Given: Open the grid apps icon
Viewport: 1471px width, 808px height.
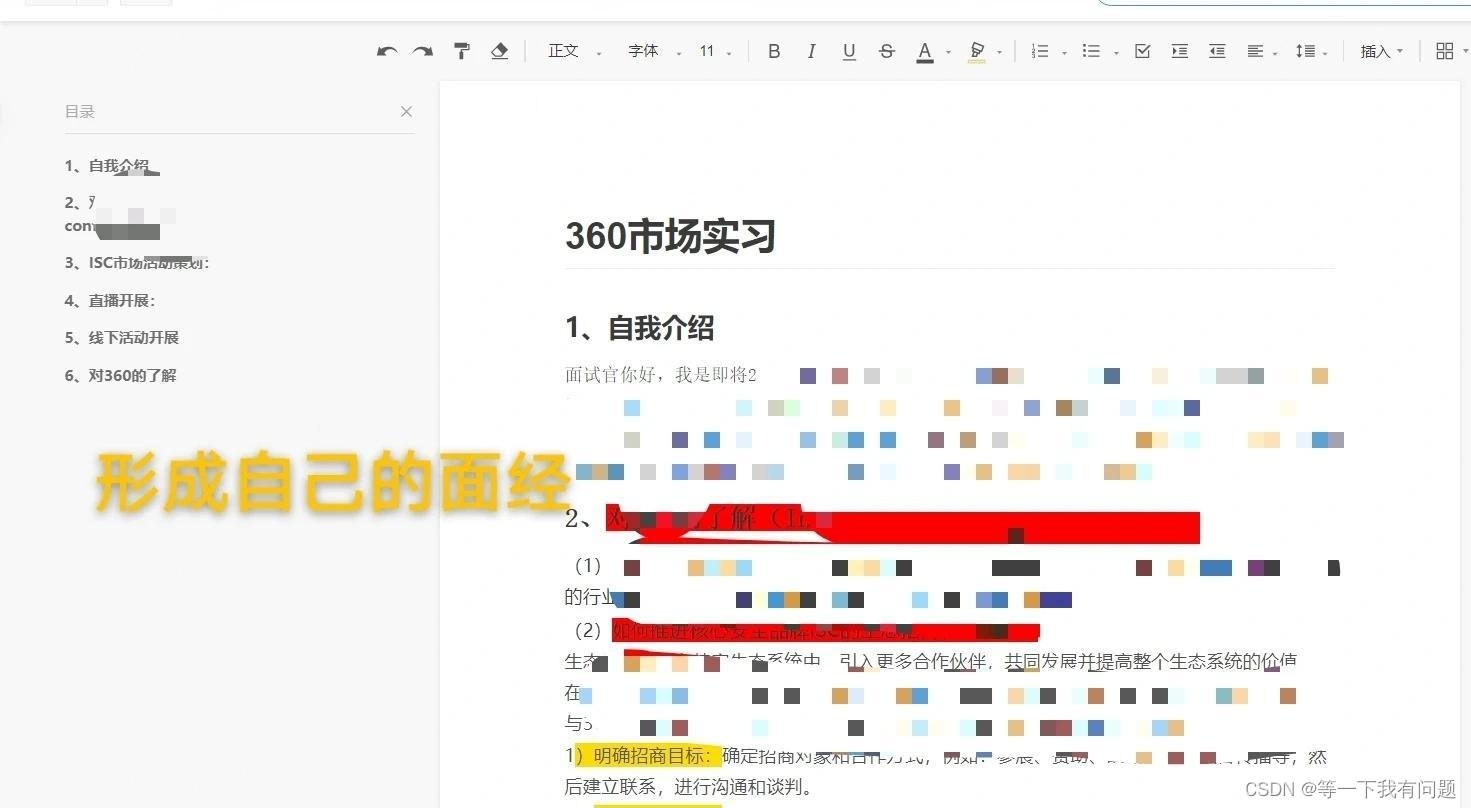Looking at the screenshot, I should click(x=1444, y=51).
